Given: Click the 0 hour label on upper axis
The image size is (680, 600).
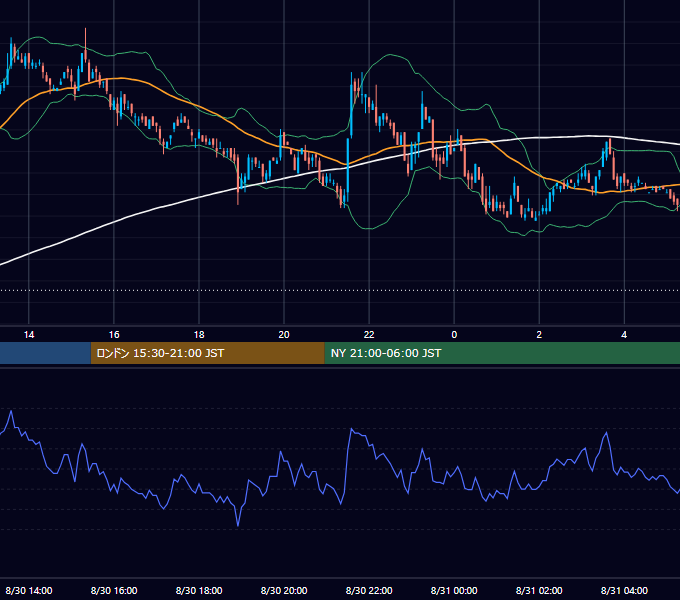Looking at the screenshot, I should [x=454, y=335].
